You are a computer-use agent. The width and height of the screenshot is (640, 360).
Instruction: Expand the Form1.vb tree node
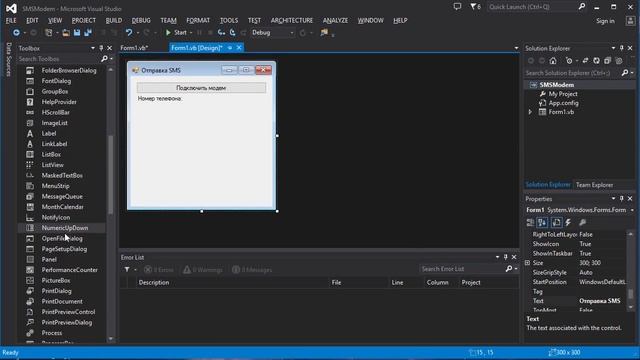530,112
